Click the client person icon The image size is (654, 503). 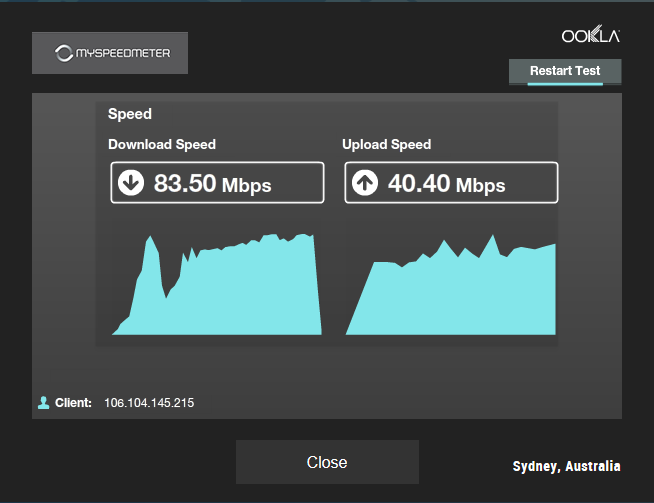(x=43, y=403)
